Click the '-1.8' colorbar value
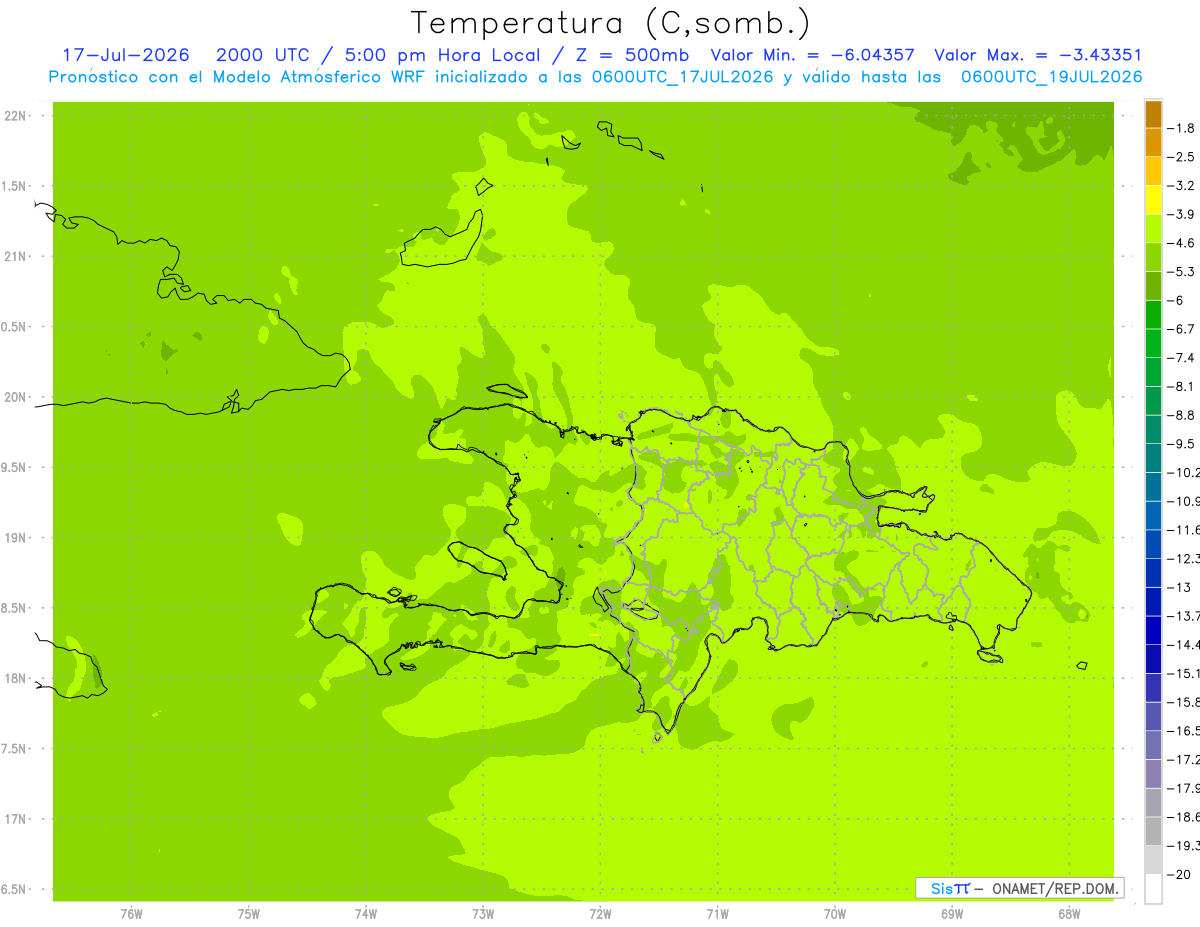This screenshot has height=927, width=1200. (1181, 128)
